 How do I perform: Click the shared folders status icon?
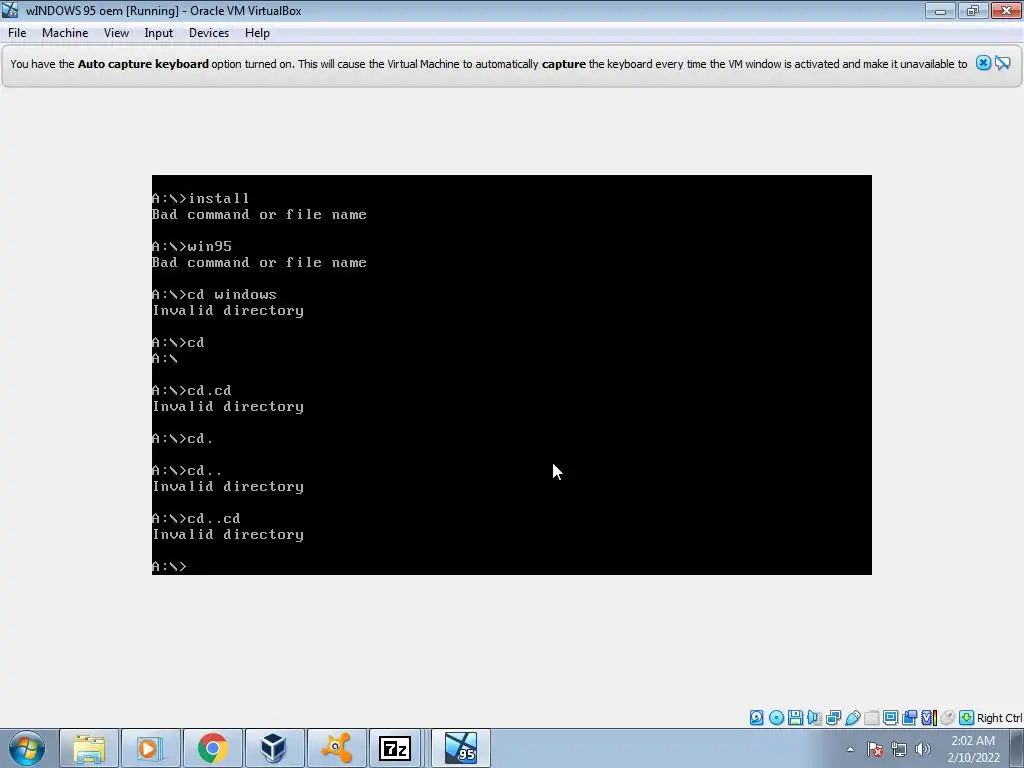871,718
